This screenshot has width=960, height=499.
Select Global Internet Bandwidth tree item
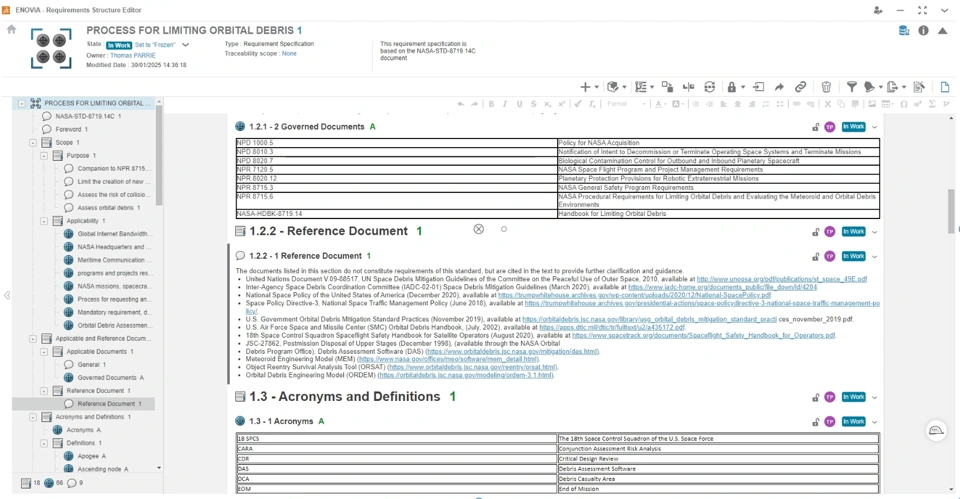tap(113, 234)
